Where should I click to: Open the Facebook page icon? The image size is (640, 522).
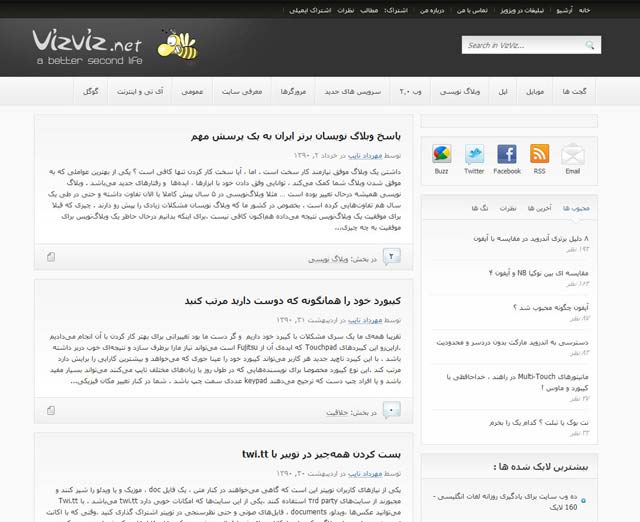pos(507,154)
